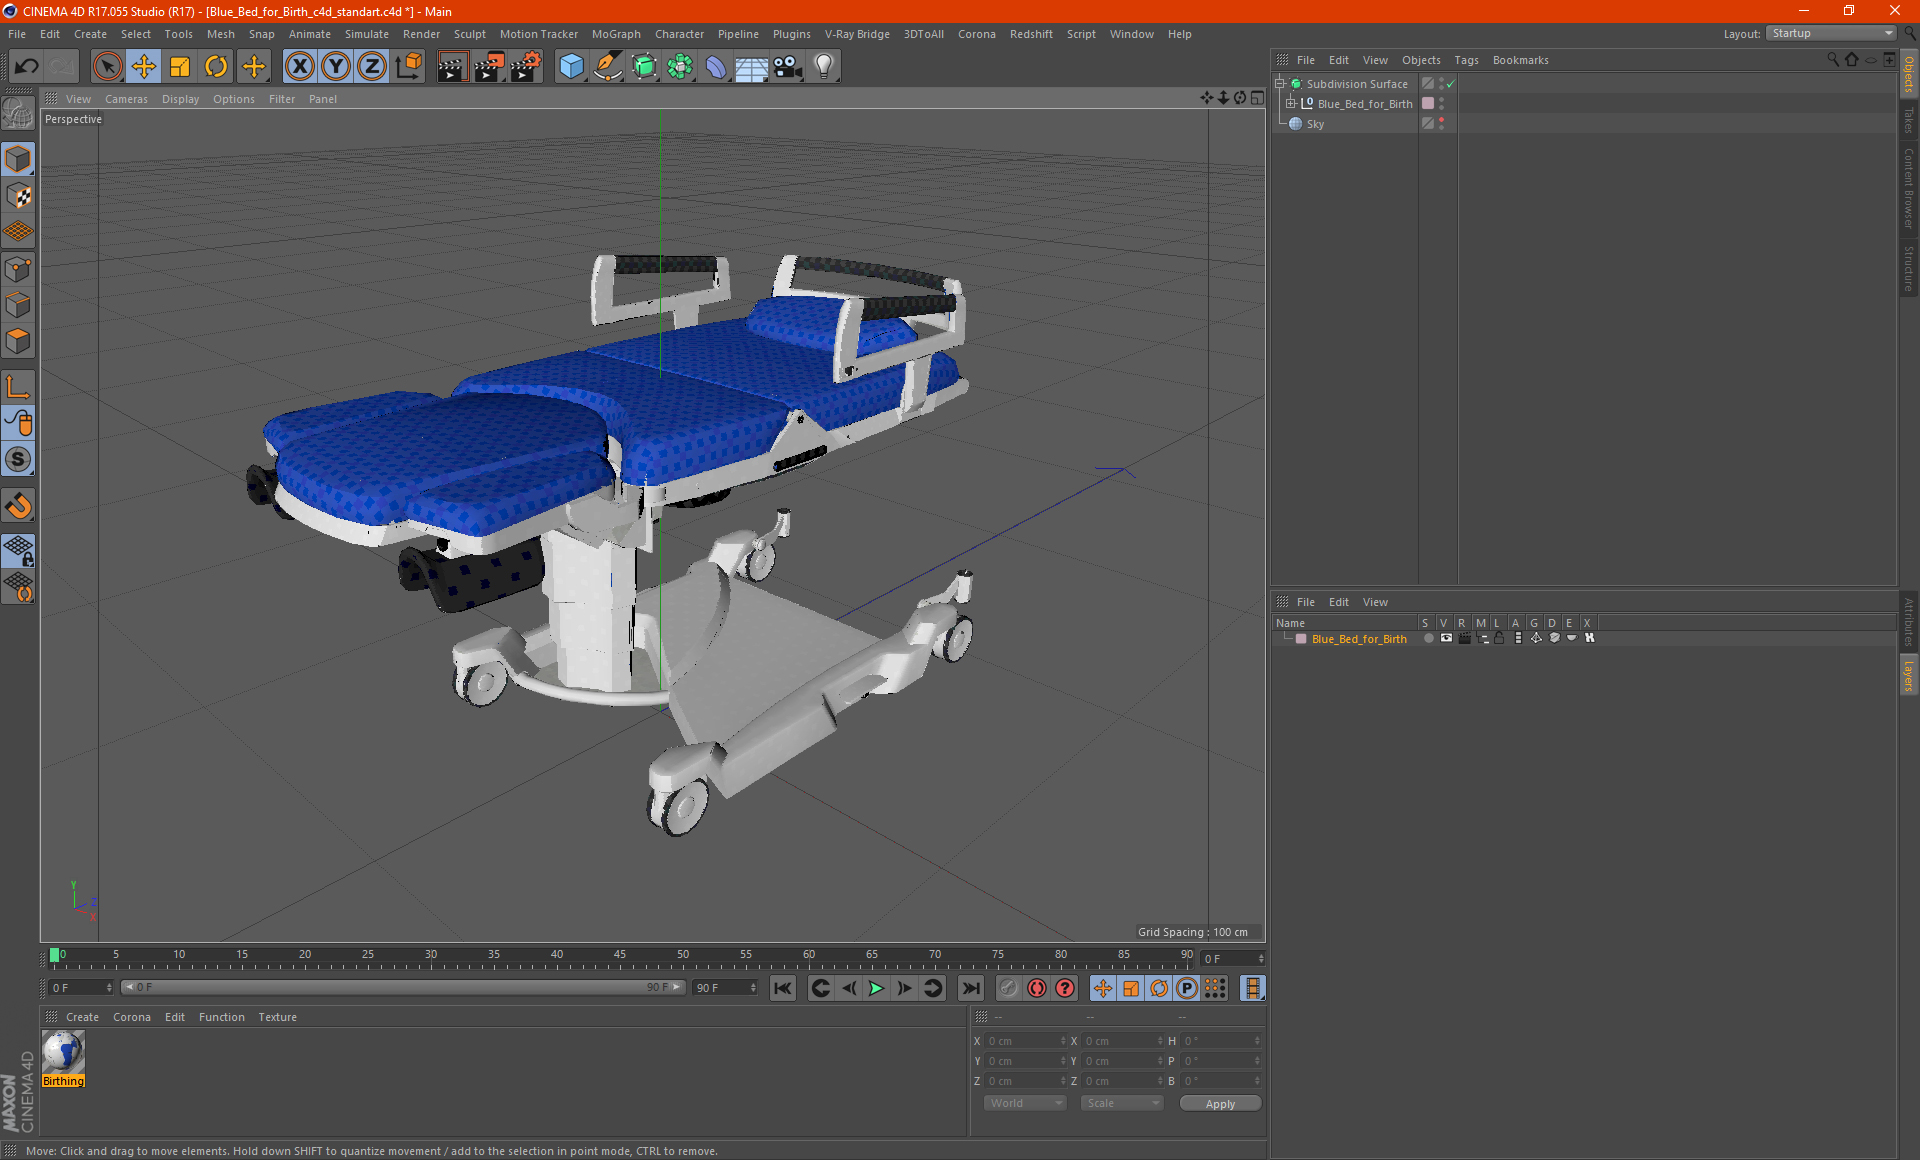Click the Subdivision Surface generator icon

coord(644,67)
